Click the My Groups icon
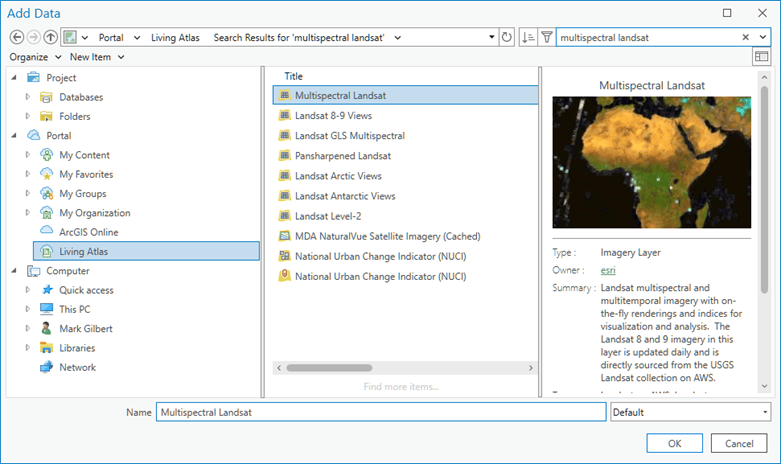The width and height of the screenshot is (781, 464). 46,194
